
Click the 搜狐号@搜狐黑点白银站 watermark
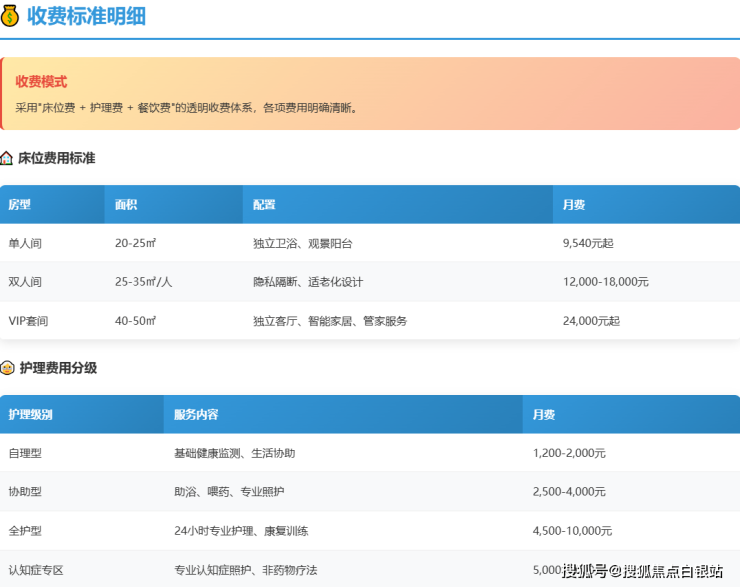(x=642, y=571)
